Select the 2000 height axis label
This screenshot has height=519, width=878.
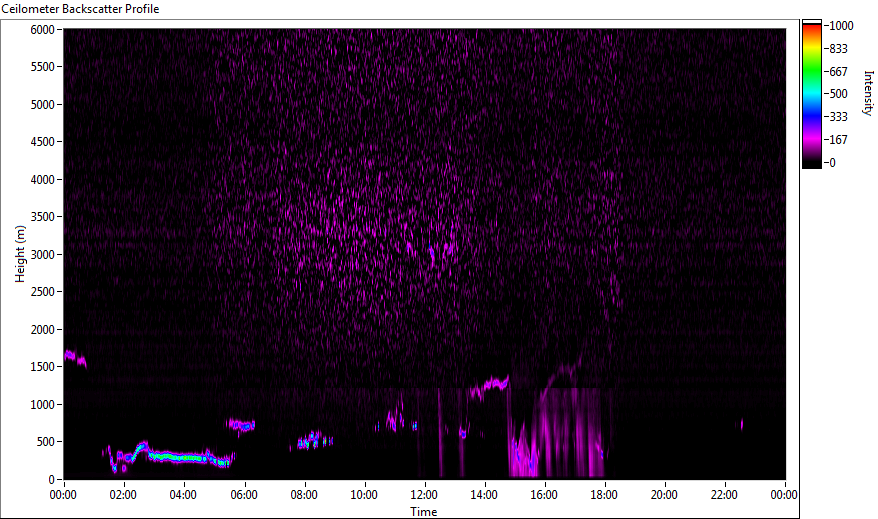coord(43,330)
